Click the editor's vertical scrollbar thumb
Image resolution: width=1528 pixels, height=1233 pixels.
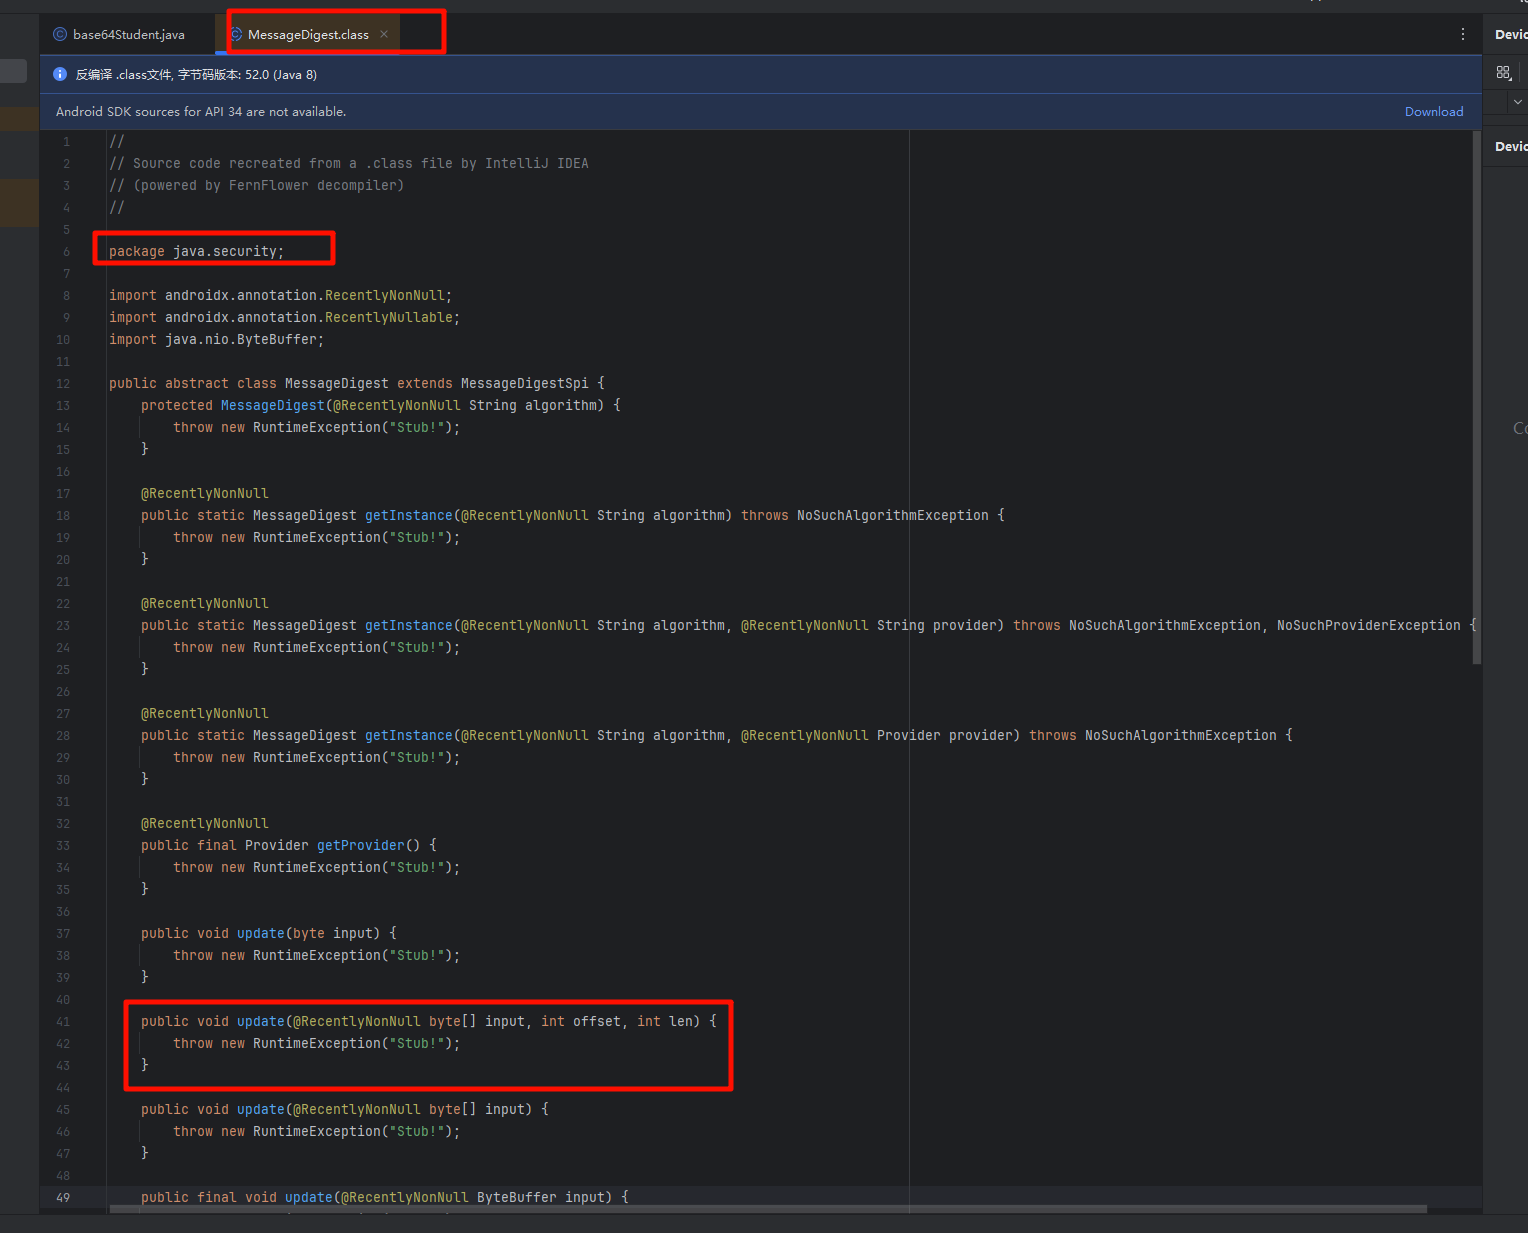(1476, 400)
